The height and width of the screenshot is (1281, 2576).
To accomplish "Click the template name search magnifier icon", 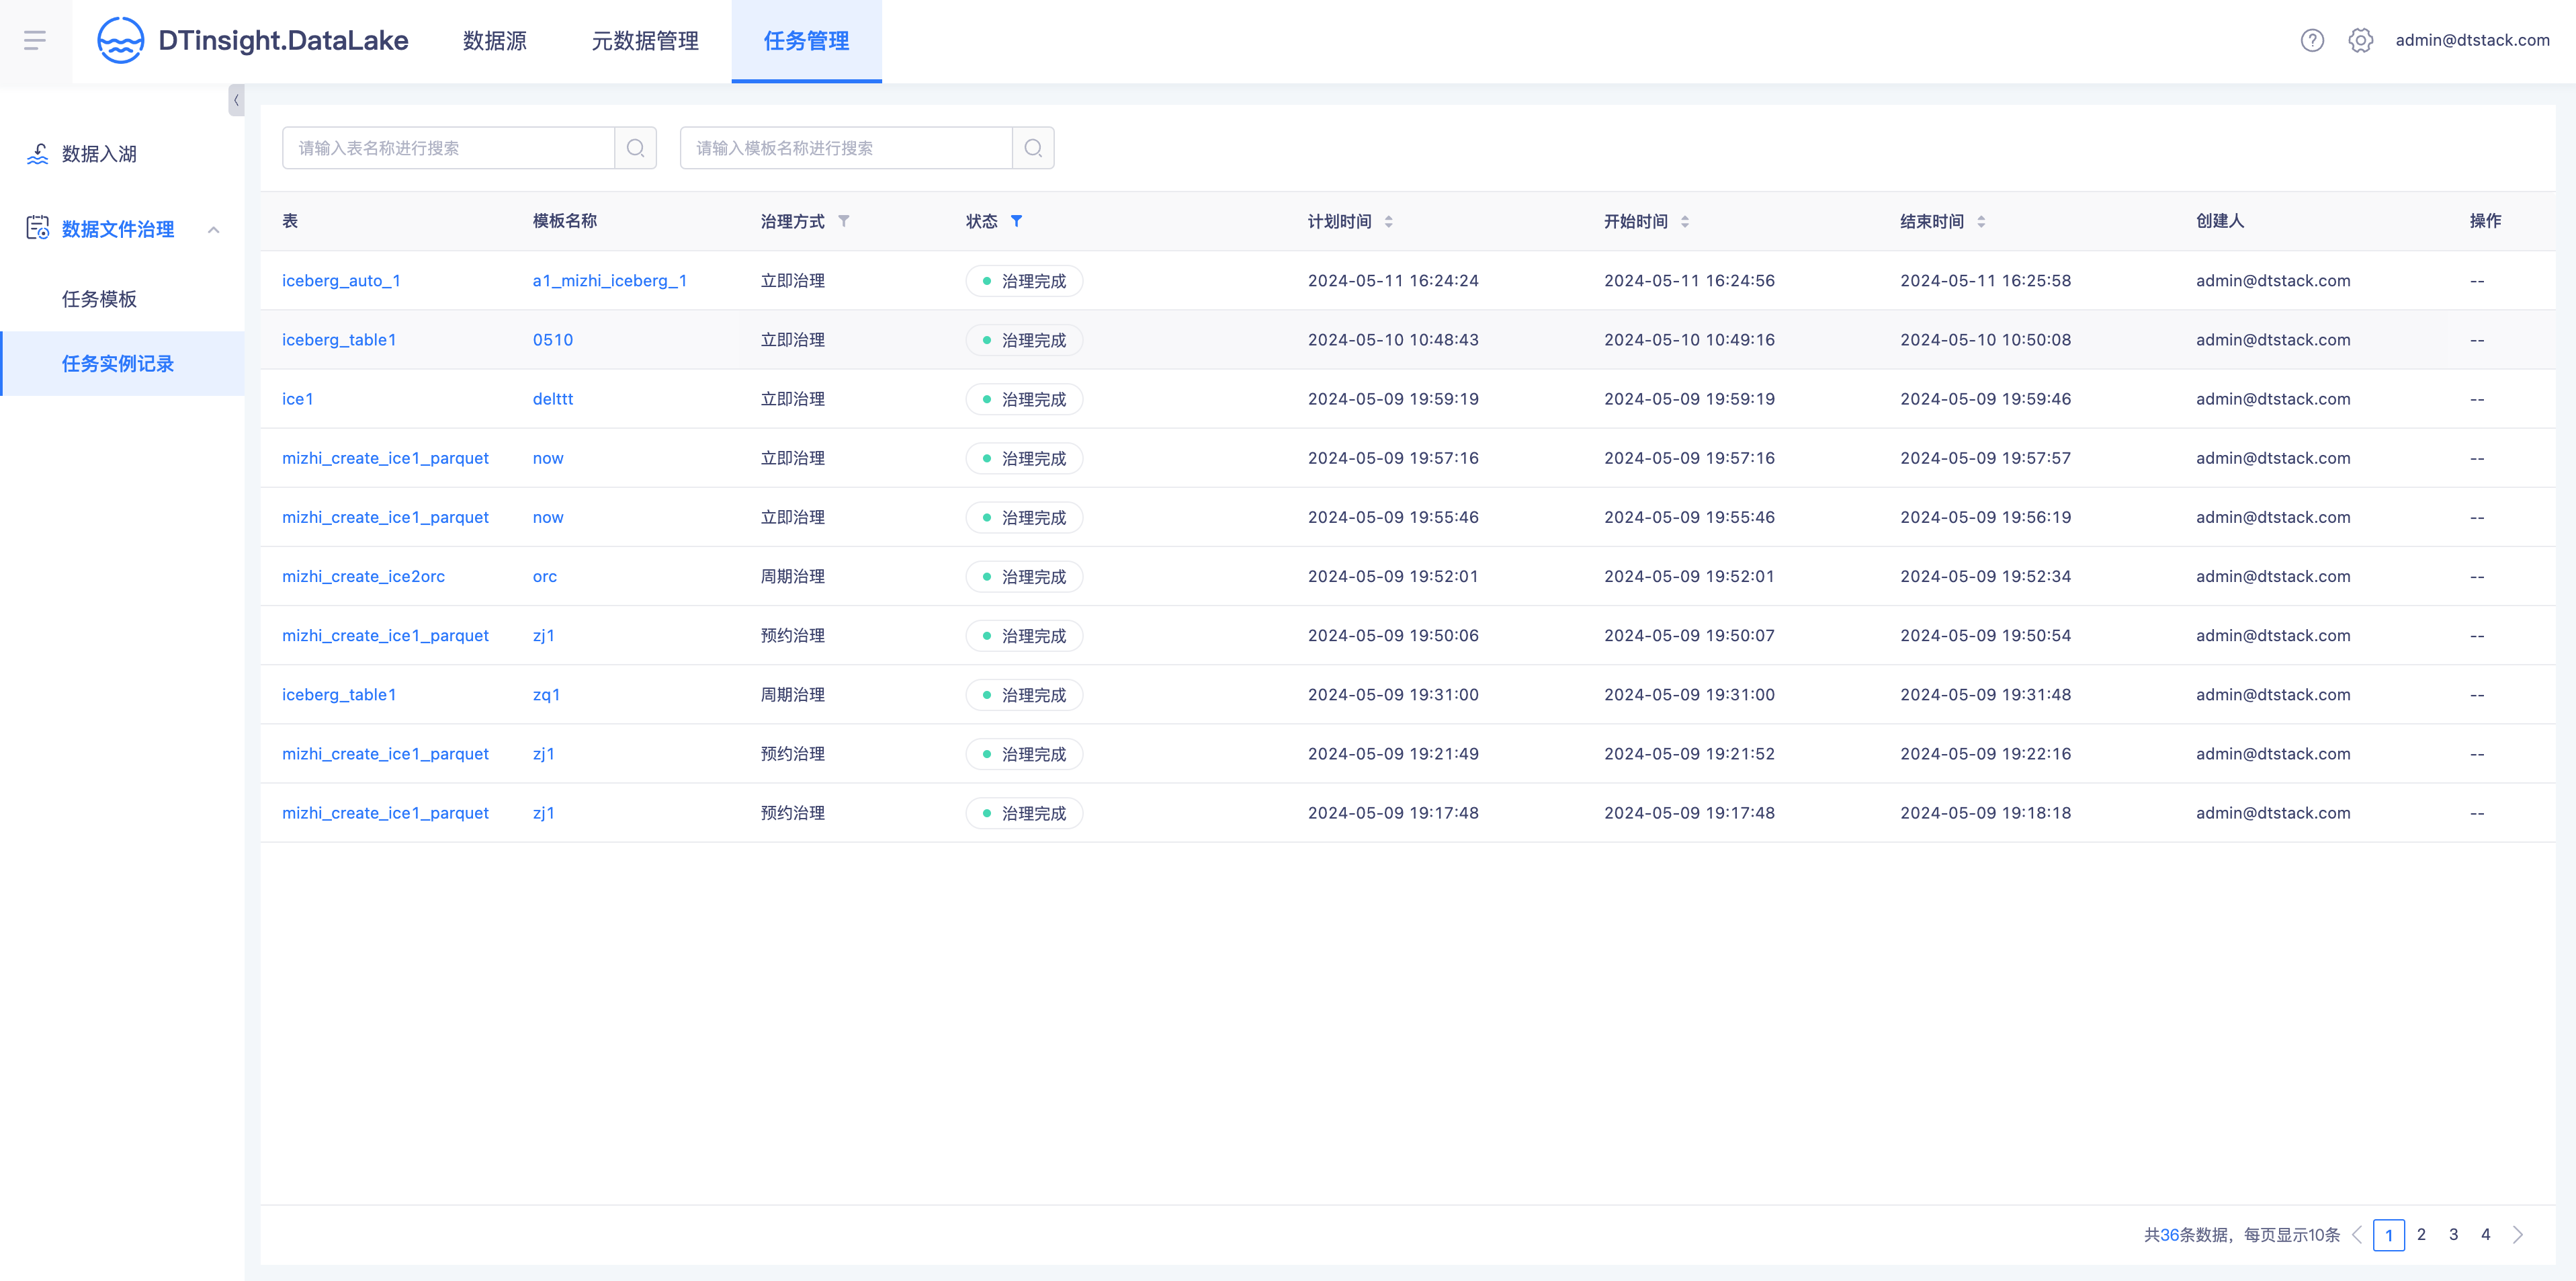I will pos(1033,148).
